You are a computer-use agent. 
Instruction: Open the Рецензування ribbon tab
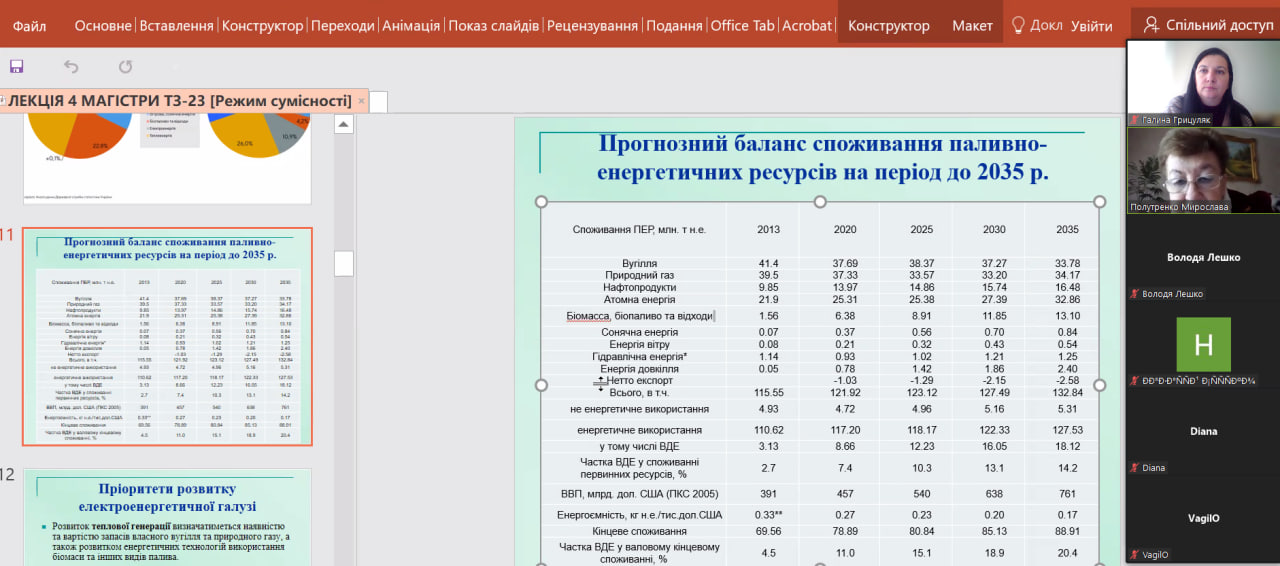coord(592,26)
